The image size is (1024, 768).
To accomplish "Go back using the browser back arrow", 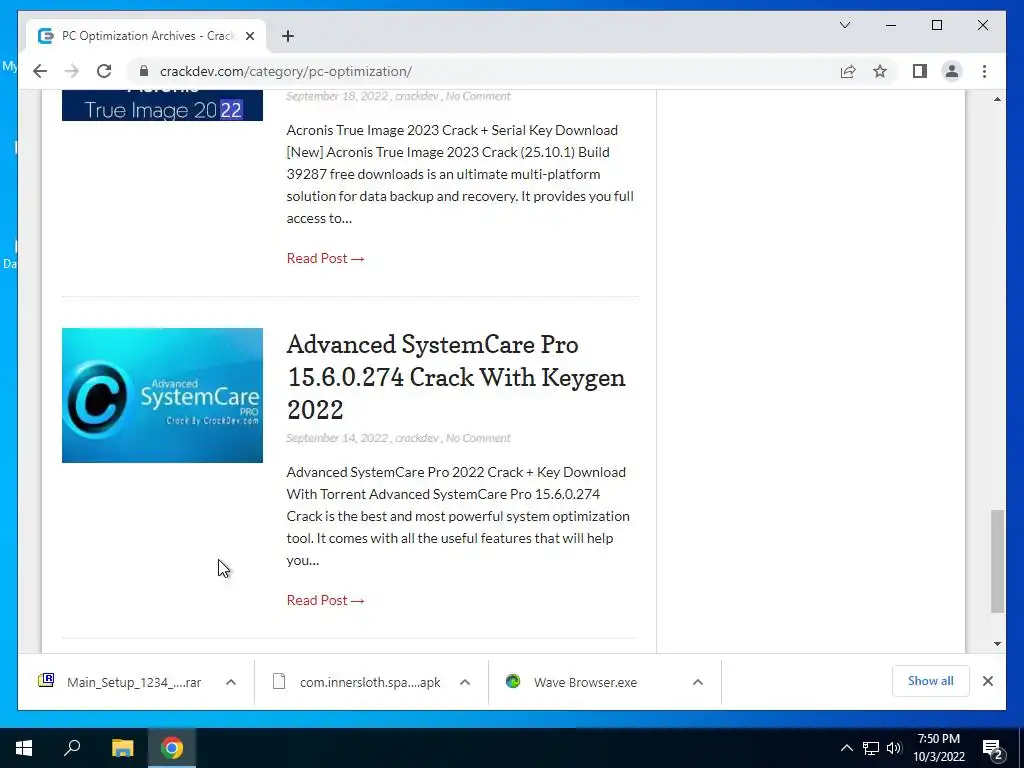I will click(40, 71).
